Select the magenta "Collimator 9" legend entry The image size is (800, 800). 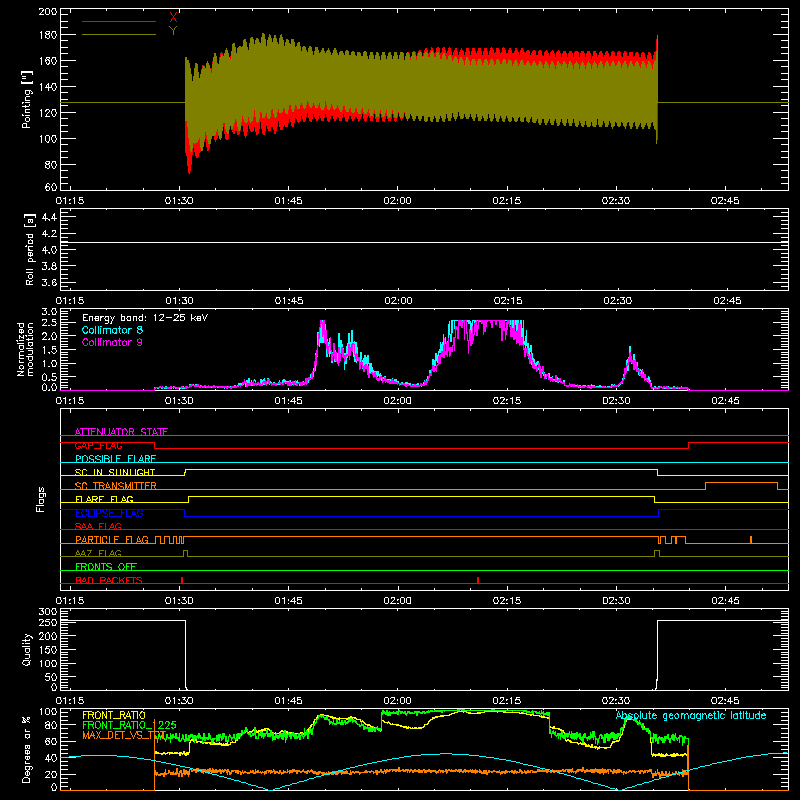pyautogui.click(x=112, y=342)
